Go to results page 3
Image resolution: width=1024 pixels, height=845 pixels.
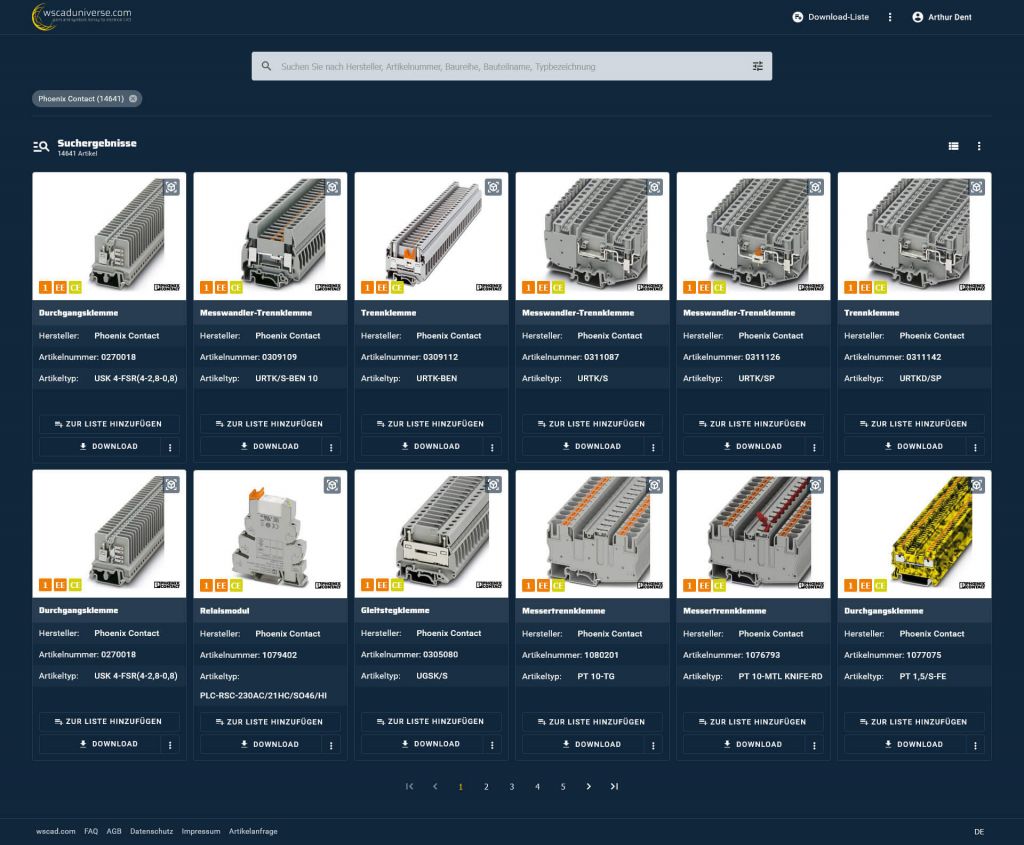click(x=511, y=786)
